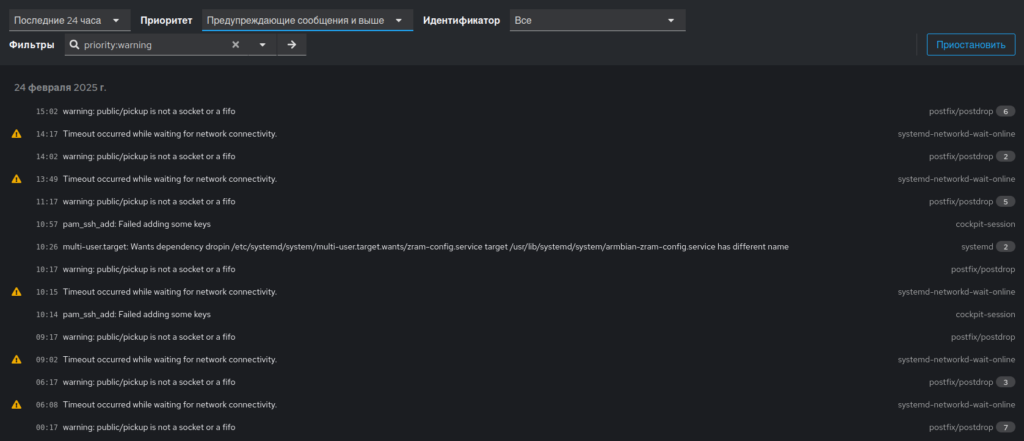
Task: Expand the filter options caret next to search
Action: [263, 45]
